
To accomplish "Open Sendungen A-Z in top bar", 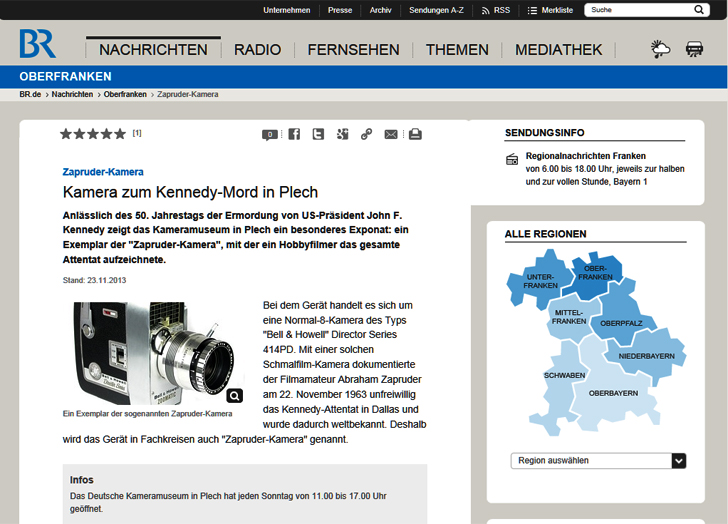I will coord(436,10).
